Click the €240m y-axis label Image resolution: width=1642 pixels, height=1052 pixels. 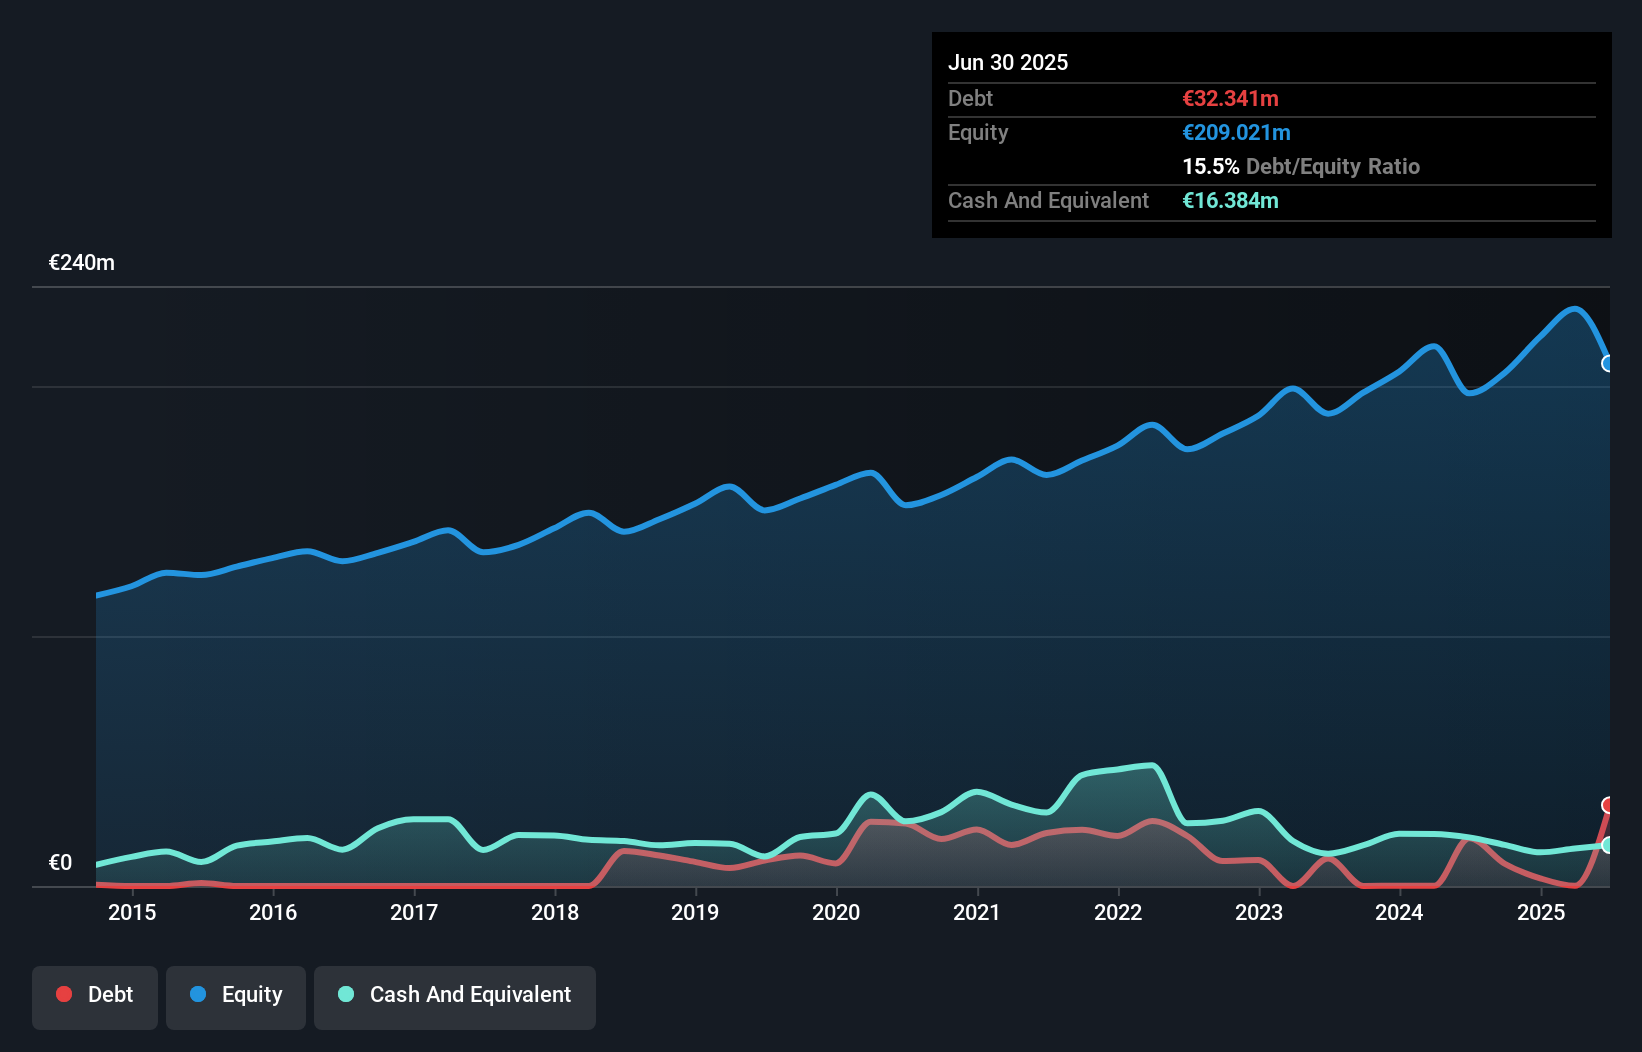[82, 263]
